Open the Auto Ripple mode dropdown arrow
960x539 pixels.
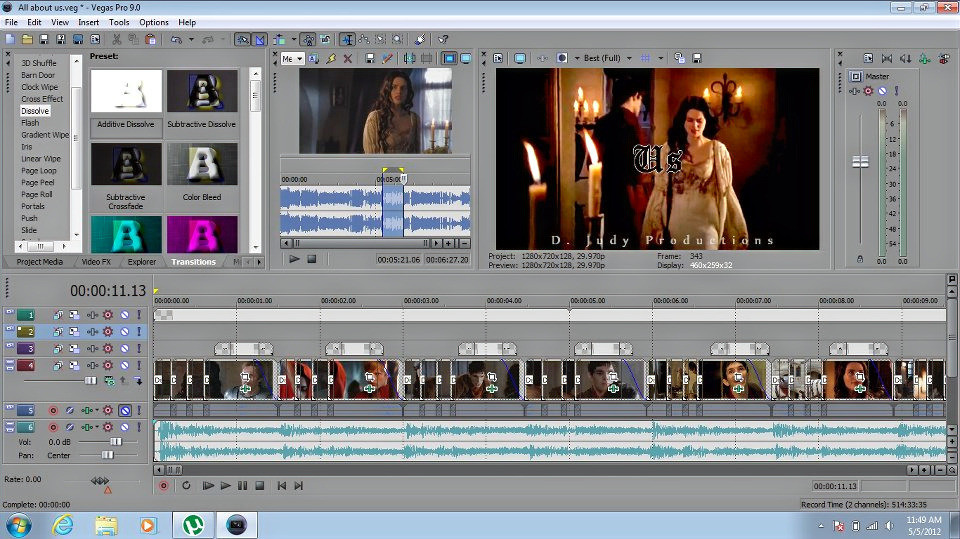(x=294, y=39)
